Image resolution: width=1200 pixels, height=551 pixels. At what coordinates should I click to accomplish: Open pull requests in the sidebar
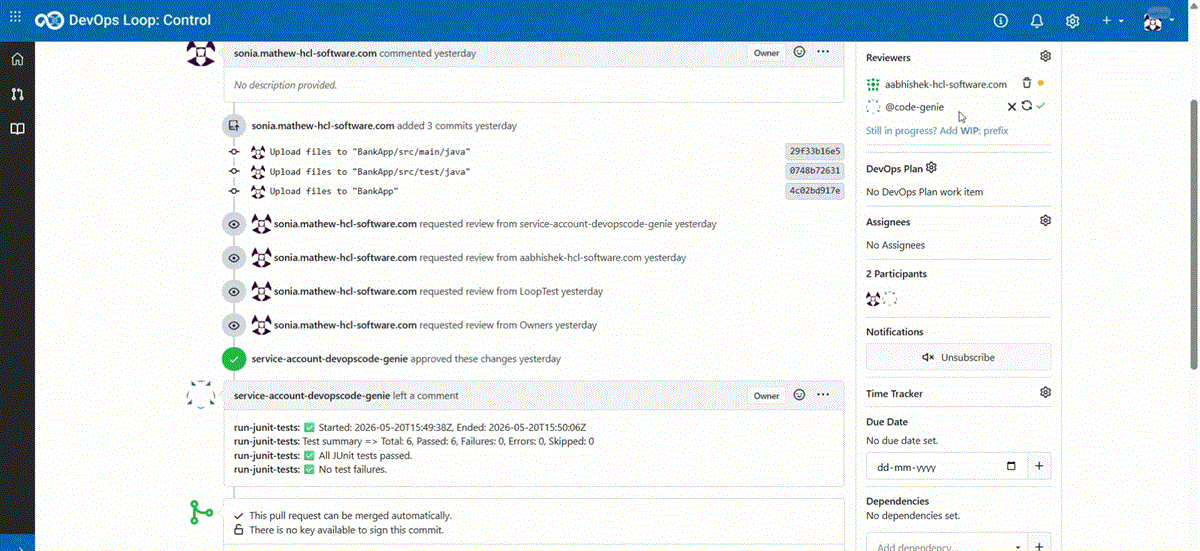pos(17,94)
